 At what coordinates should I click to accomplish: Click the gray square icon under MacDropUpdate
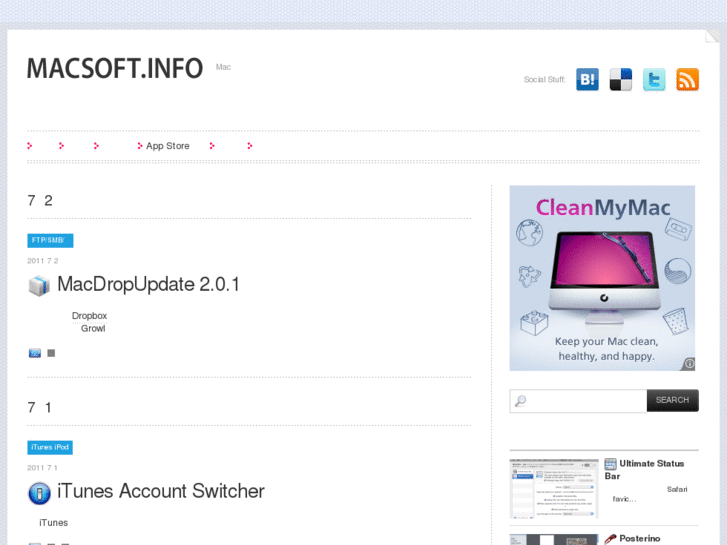click(x=51, y=353)
